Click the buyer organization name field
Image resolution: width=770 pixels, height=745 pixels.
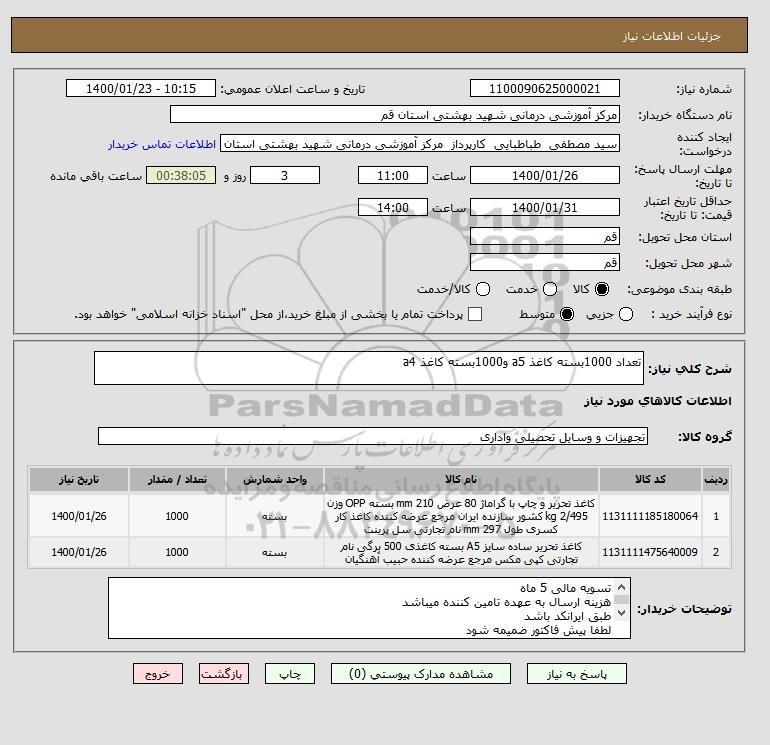coord(395,114)
